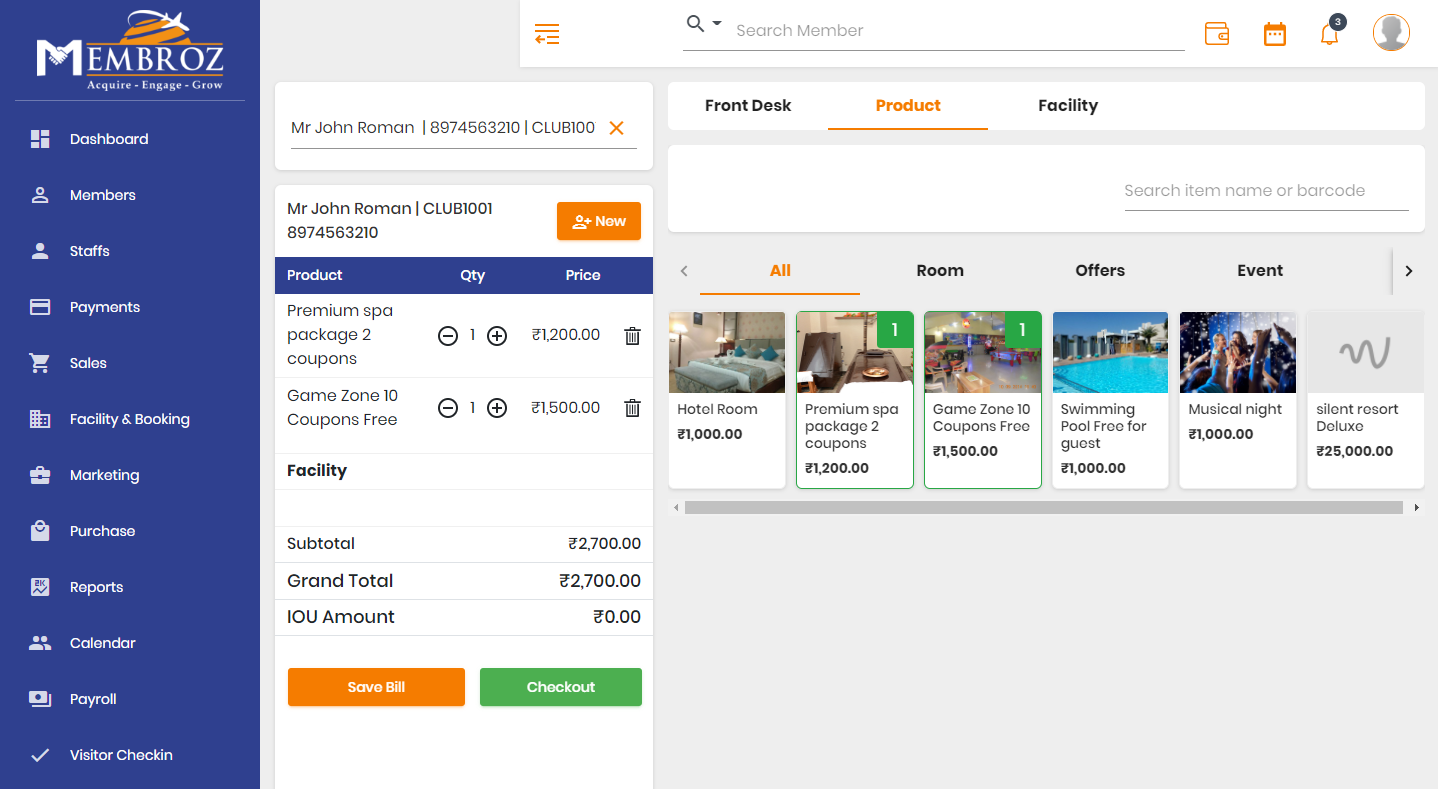
Task: Open the Reports section
Action: point(97,586)
